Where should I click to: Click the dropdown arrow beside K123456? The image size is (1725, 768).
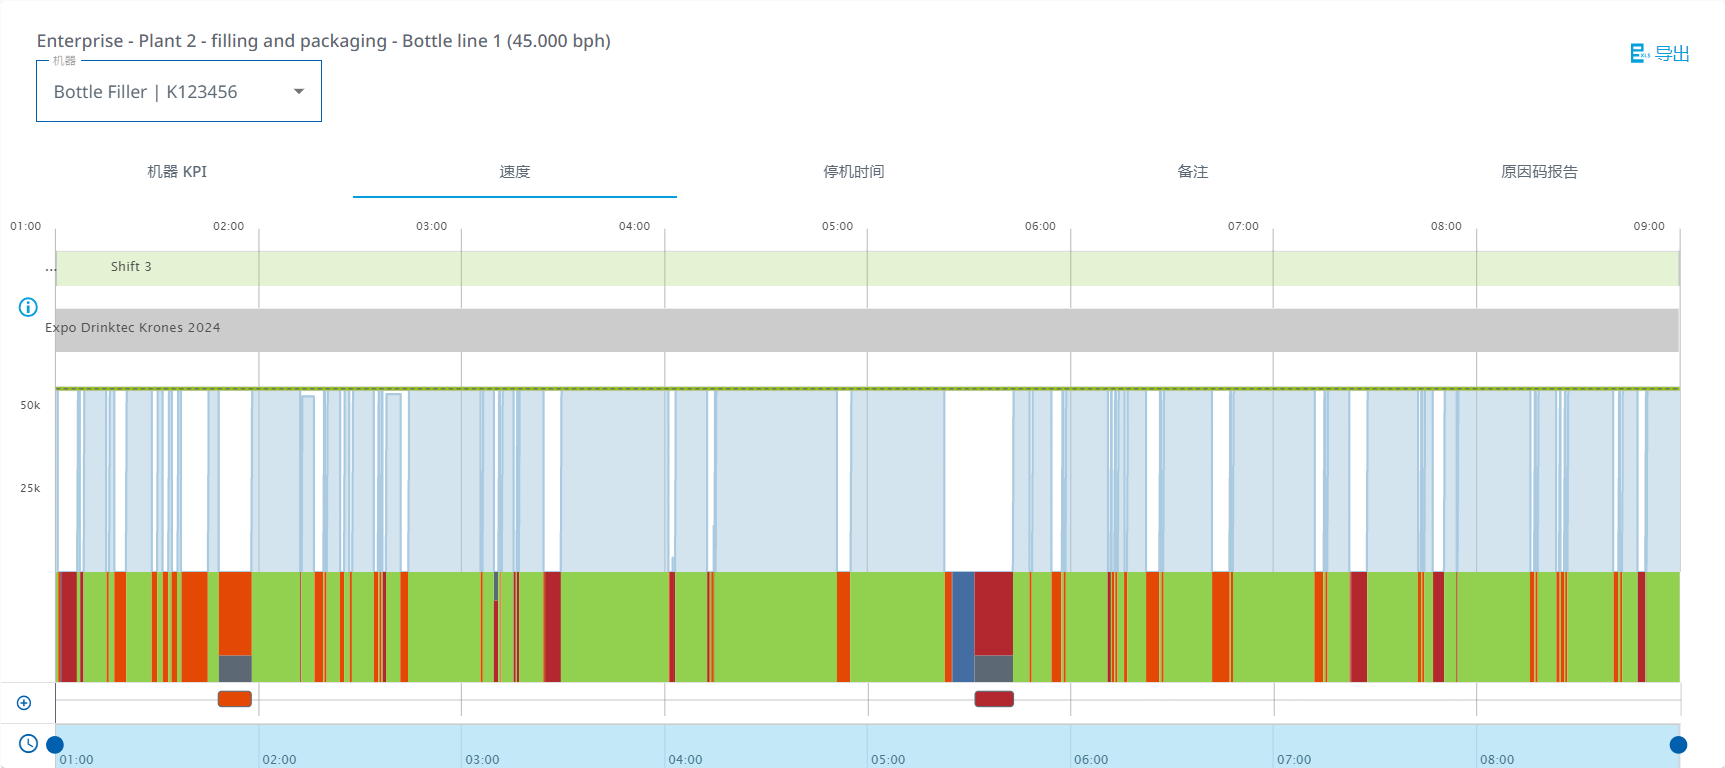pyautogui.click(x=298, y=92)
